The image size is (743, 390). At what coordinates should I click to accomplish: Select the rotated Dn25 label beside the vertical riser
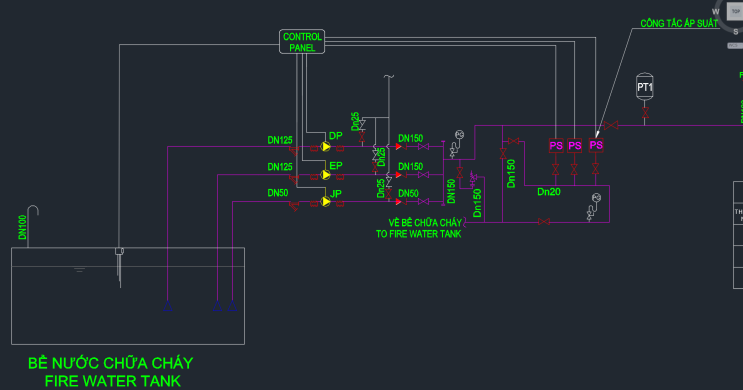(381, 189)
